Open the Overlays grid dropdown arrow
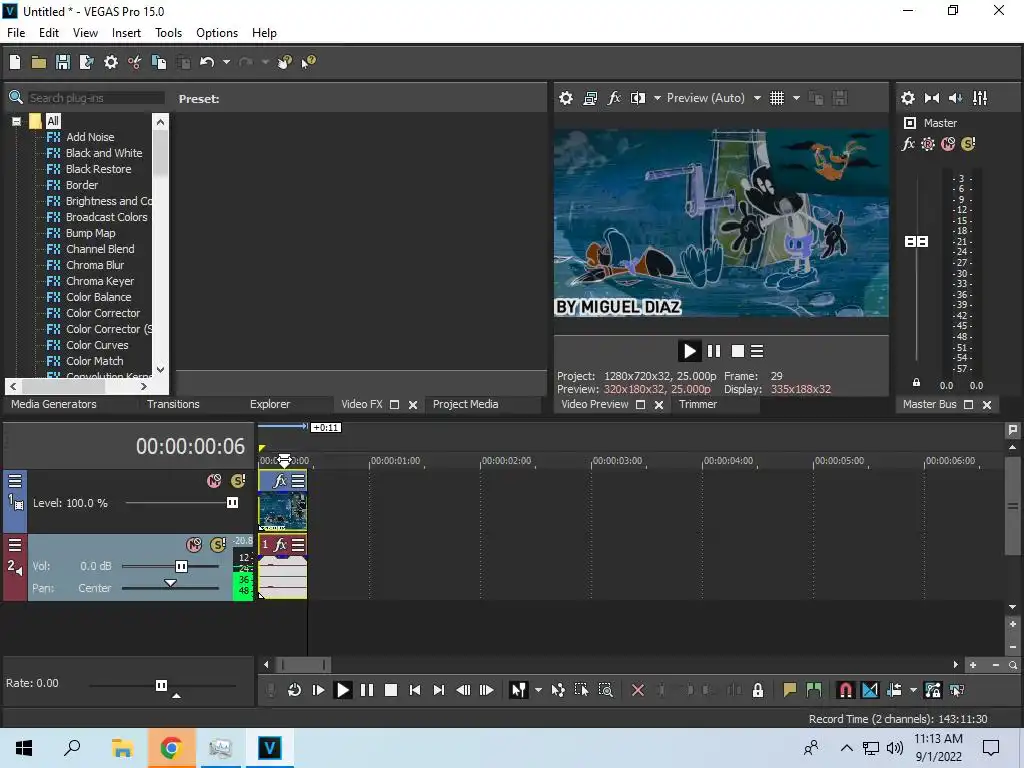Viewport: 1024px width, 768px height. [x=796, y=98]
